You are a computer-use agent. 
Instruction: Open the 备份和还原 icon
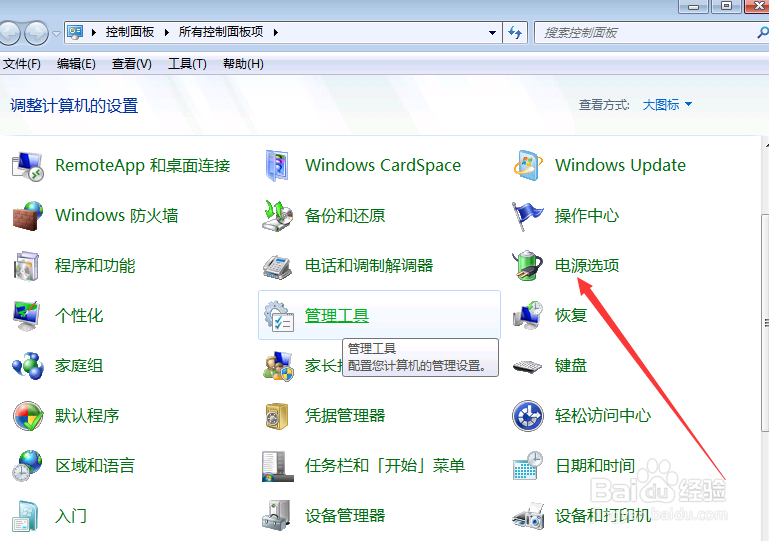click(x=278, y=216)
